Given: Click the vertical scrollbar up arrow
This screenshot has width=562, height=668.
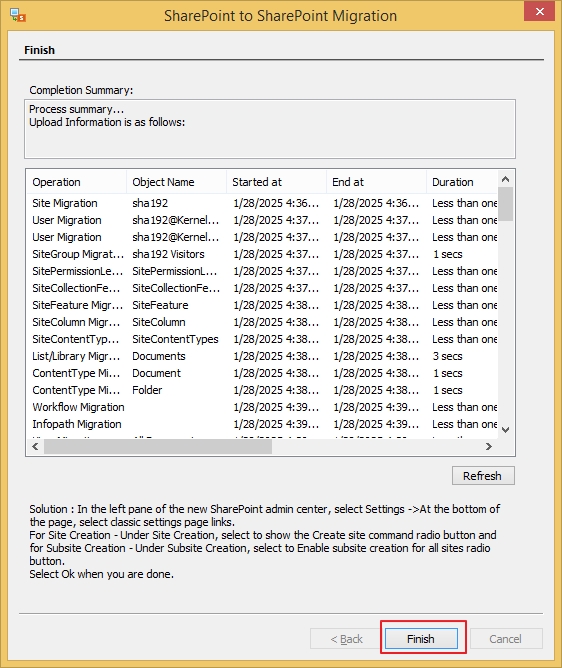Looking at the screenshot, I should (505, 179).
